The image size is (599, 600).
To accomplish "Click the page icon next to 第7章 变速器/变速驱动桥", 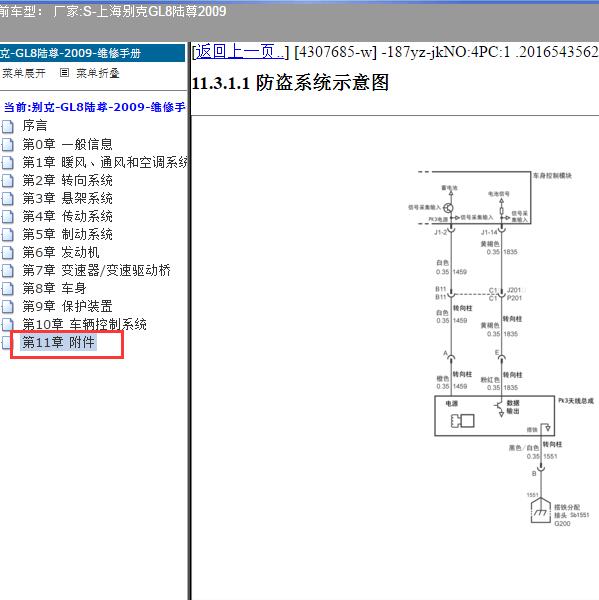I will [7, 271].
